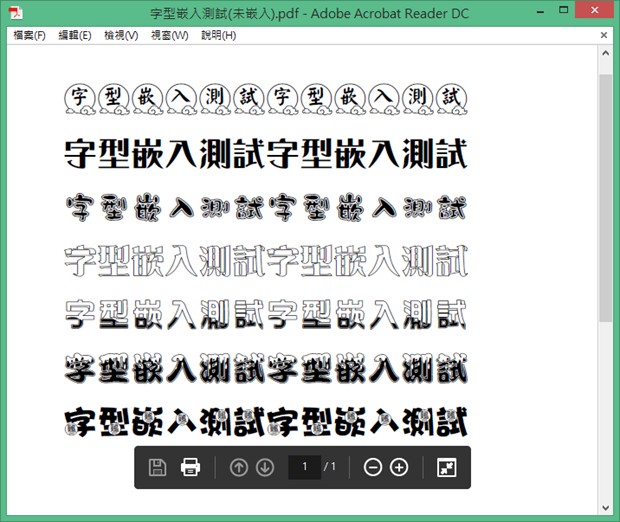Open the 編輯(E) menu
This screenshot has width=620, height=522.
pos(75,36)
